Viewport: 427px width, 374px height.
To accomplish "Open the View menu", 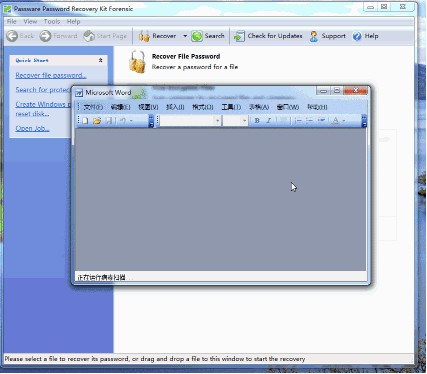I will (x=30, y=22).
